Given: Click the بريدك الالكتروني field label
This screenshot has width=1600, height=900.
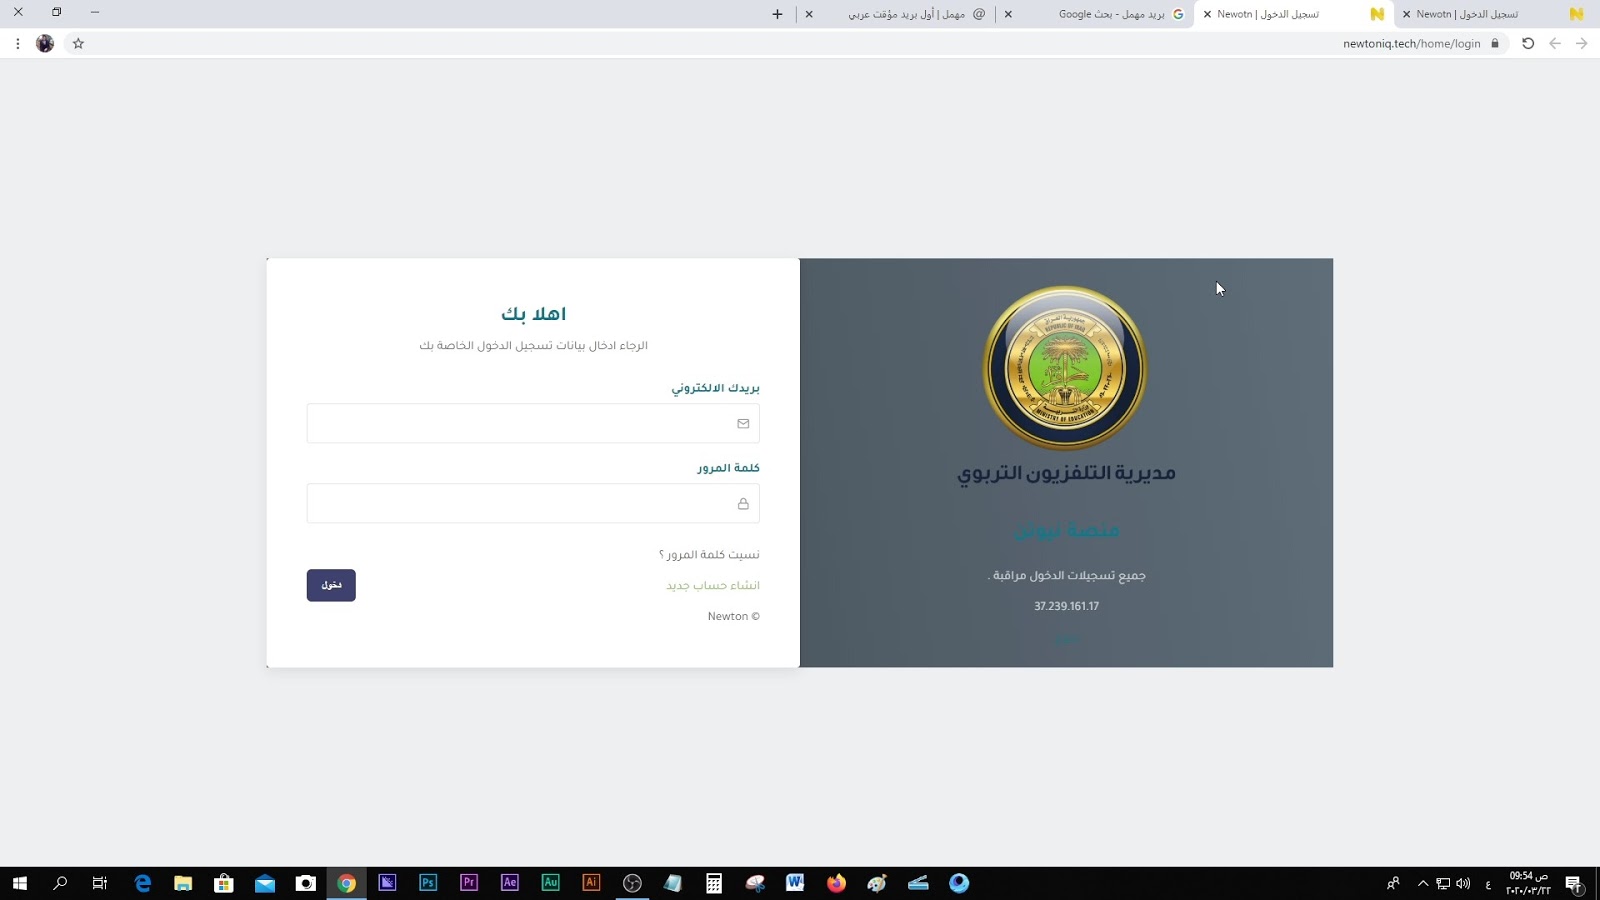Looking at the screenshot, I should [715, 387].
